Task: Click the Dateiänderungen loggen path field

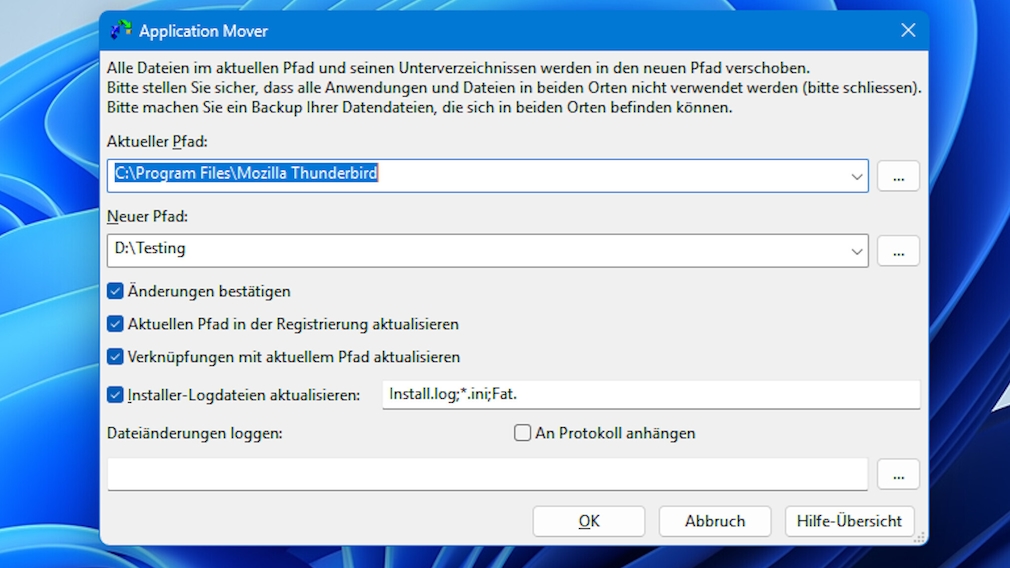Action: 487,474
